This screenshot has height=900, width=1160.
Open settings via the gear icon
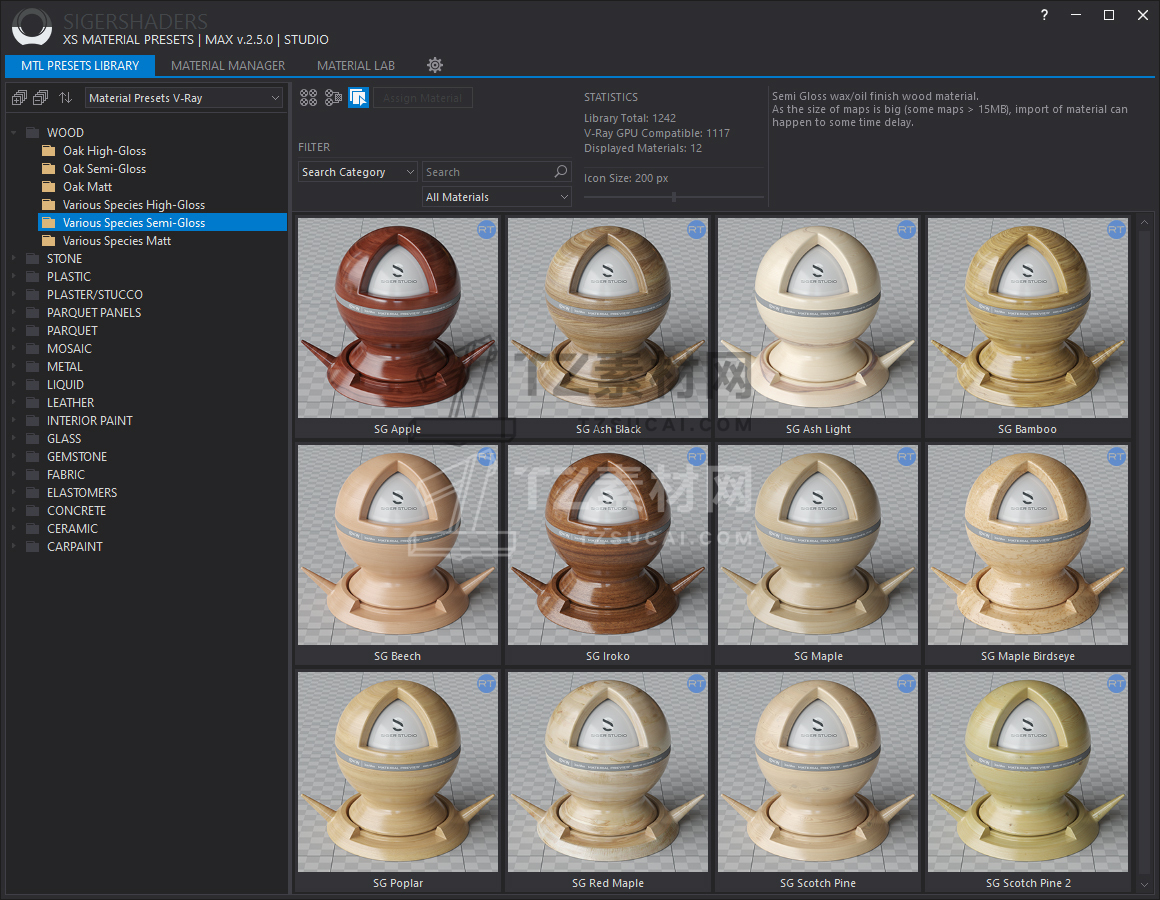[x=435, y=65]
